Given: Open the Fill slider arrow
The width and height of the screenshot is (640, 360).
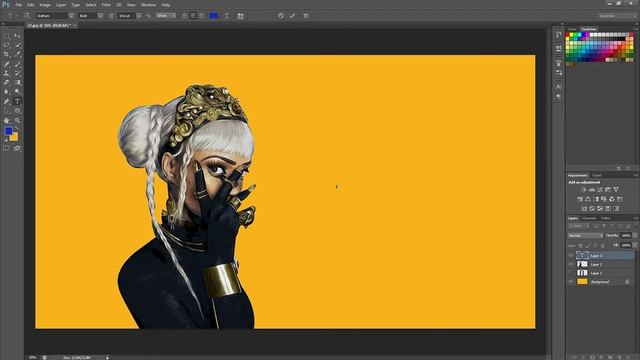Looking at the screenshot, I should 635,245.
